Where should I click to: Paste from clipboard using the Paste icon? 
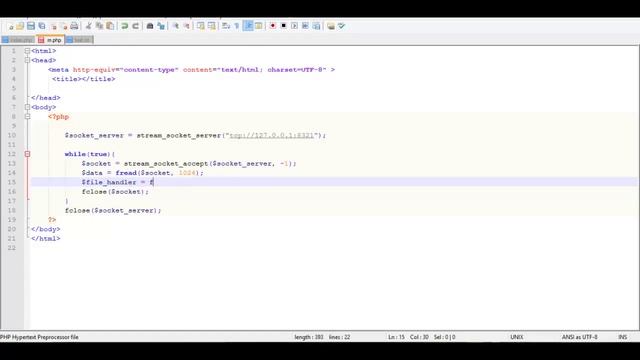110,26
